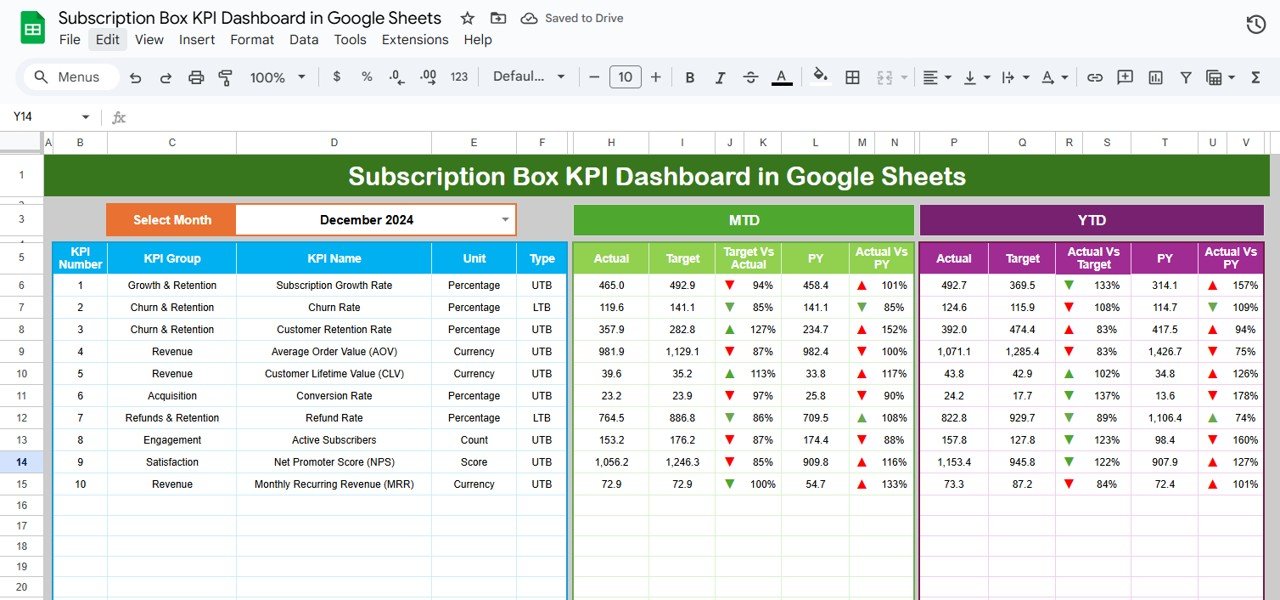Viewport: 1280px width, 600px height.
Task: Open the File menu
Action: point(70,40)
